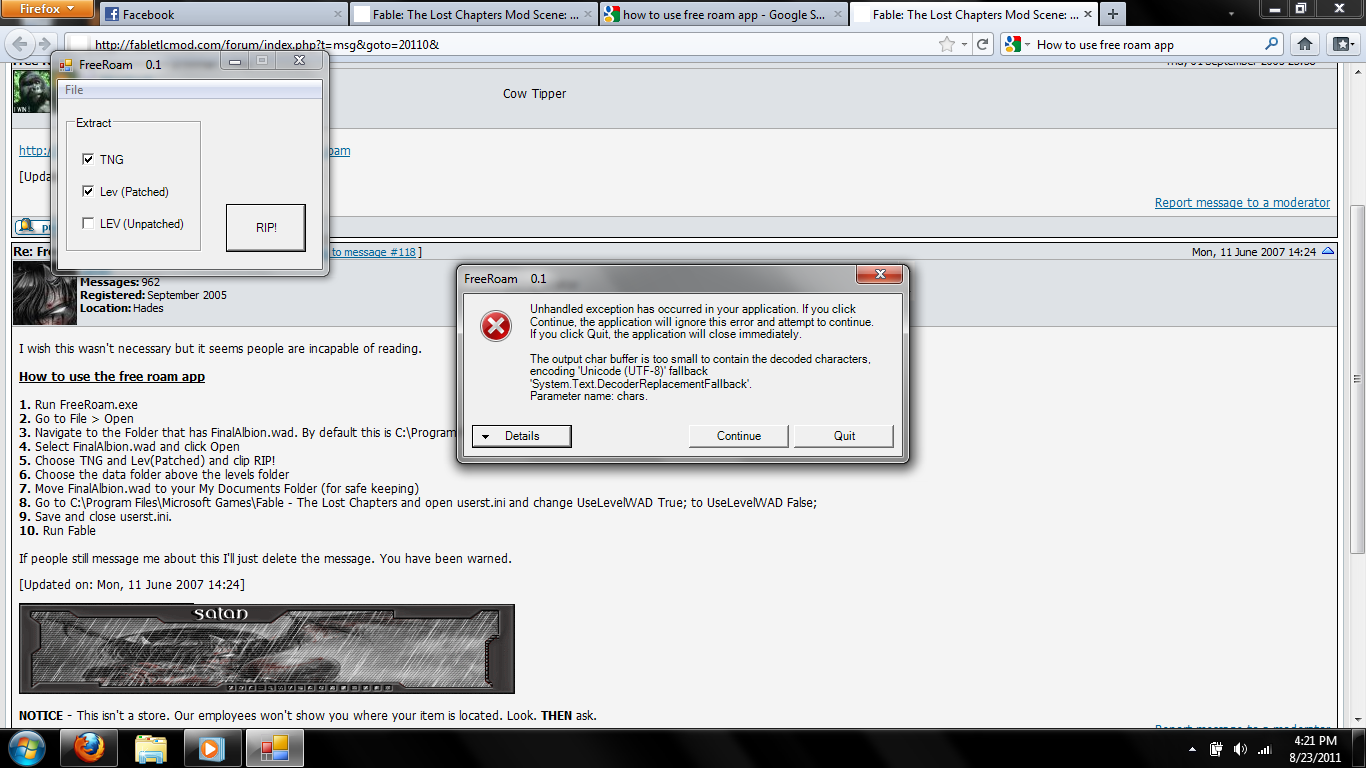Open the orange Firefox menu button
Image resolution: width=1366 pixels, height=768 pixels.
click(48, 10)
